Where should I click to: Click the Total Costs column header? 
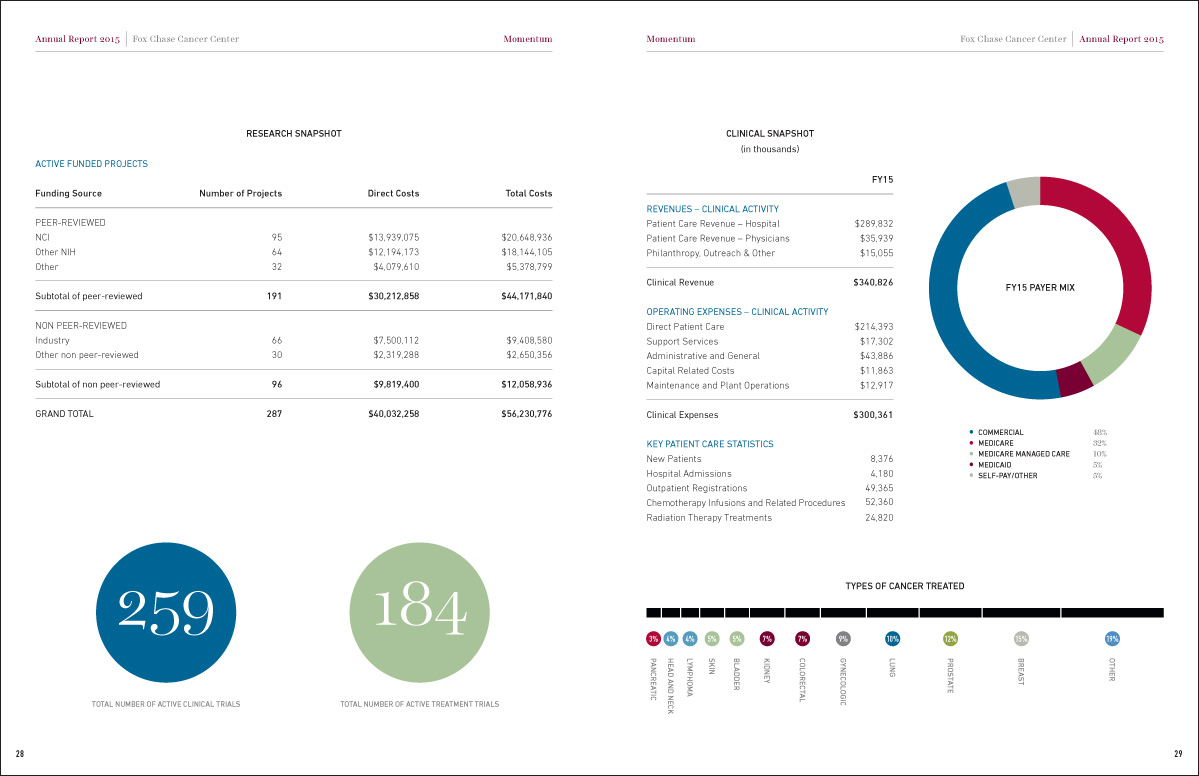point(529,193)
